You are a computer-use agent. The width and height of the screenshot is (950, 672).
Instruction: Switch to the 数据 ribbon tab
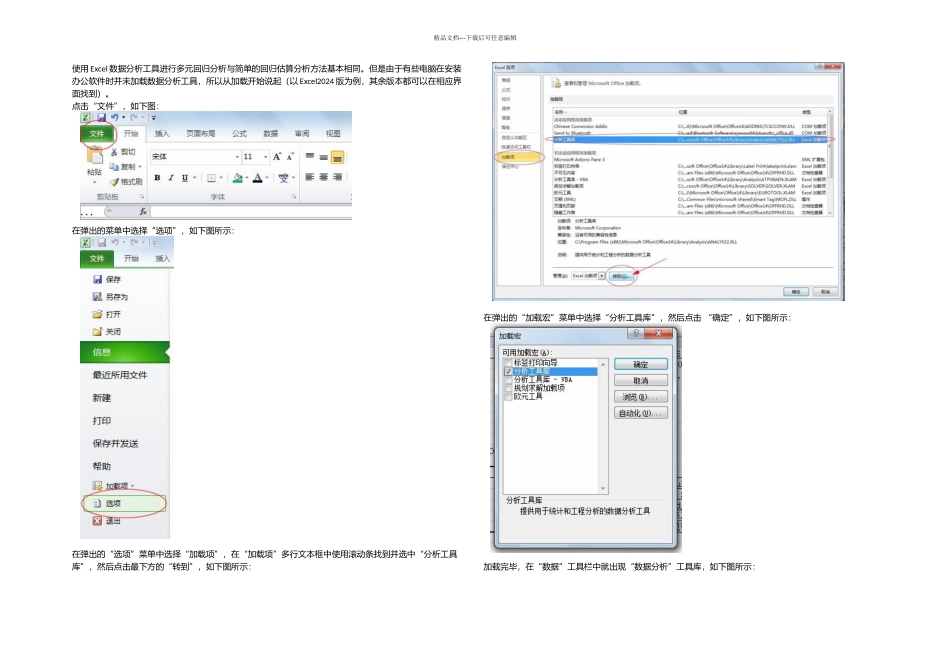tap(271, 133)
